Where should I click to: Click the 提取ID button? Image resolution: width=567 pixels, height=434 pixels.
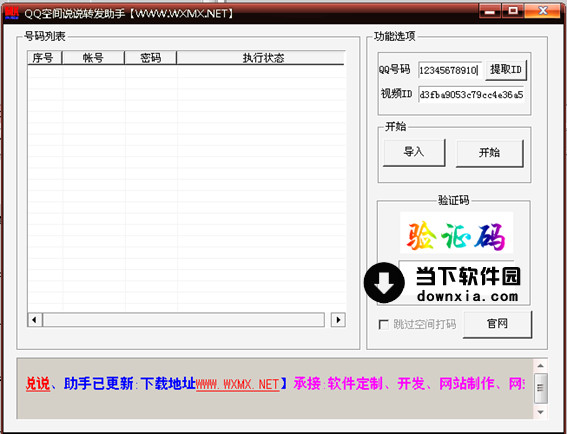coord(506,70)
